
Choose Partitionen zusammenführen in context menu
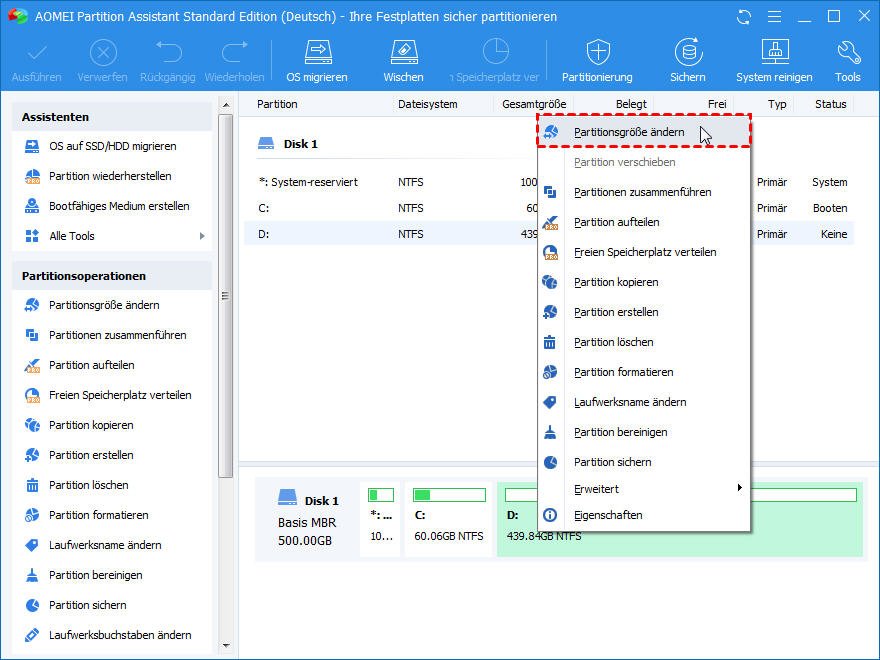(x=644, y=192)
